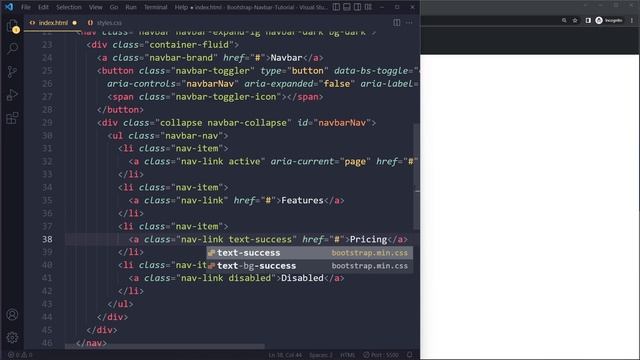Open the Source Control view
Screen dimensions: 640x360
click(x=12, y=72)
